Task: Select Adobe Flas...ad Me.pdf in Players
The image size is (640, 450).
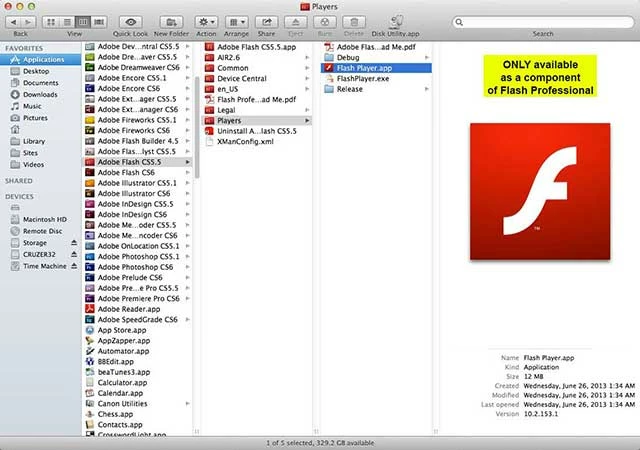Action: point(376,47)
